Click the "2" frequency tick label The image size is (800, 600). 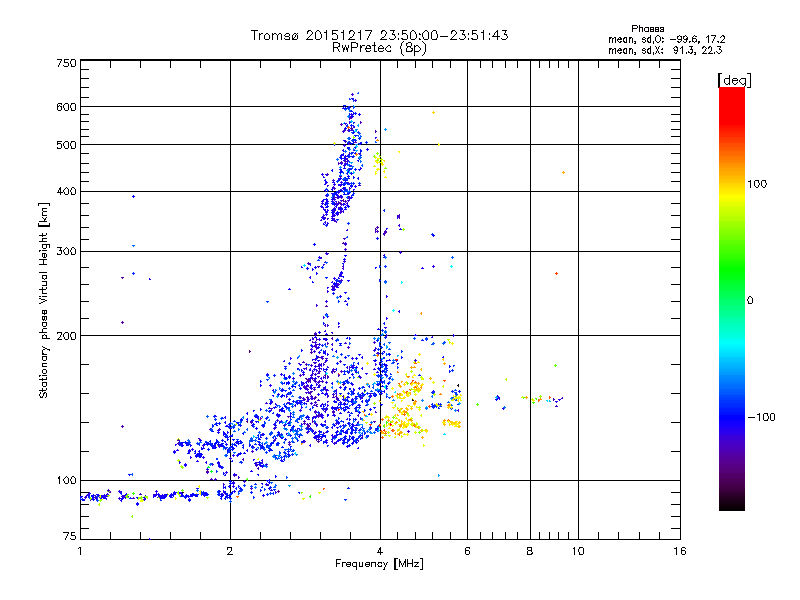coord(230,551)
